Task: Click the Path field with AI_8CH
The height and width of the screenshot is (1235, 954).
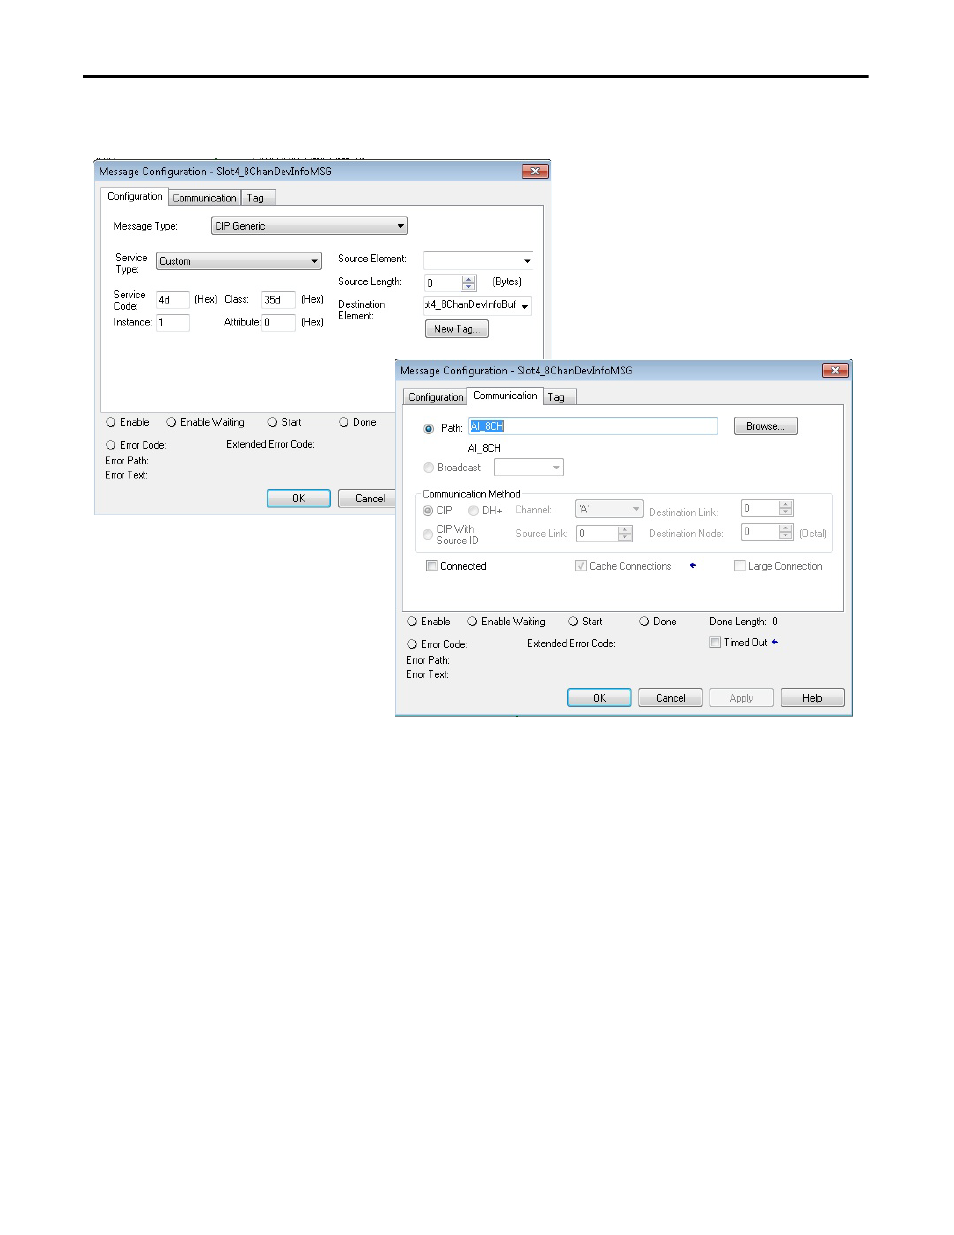Action: click(x=593, y=426)
